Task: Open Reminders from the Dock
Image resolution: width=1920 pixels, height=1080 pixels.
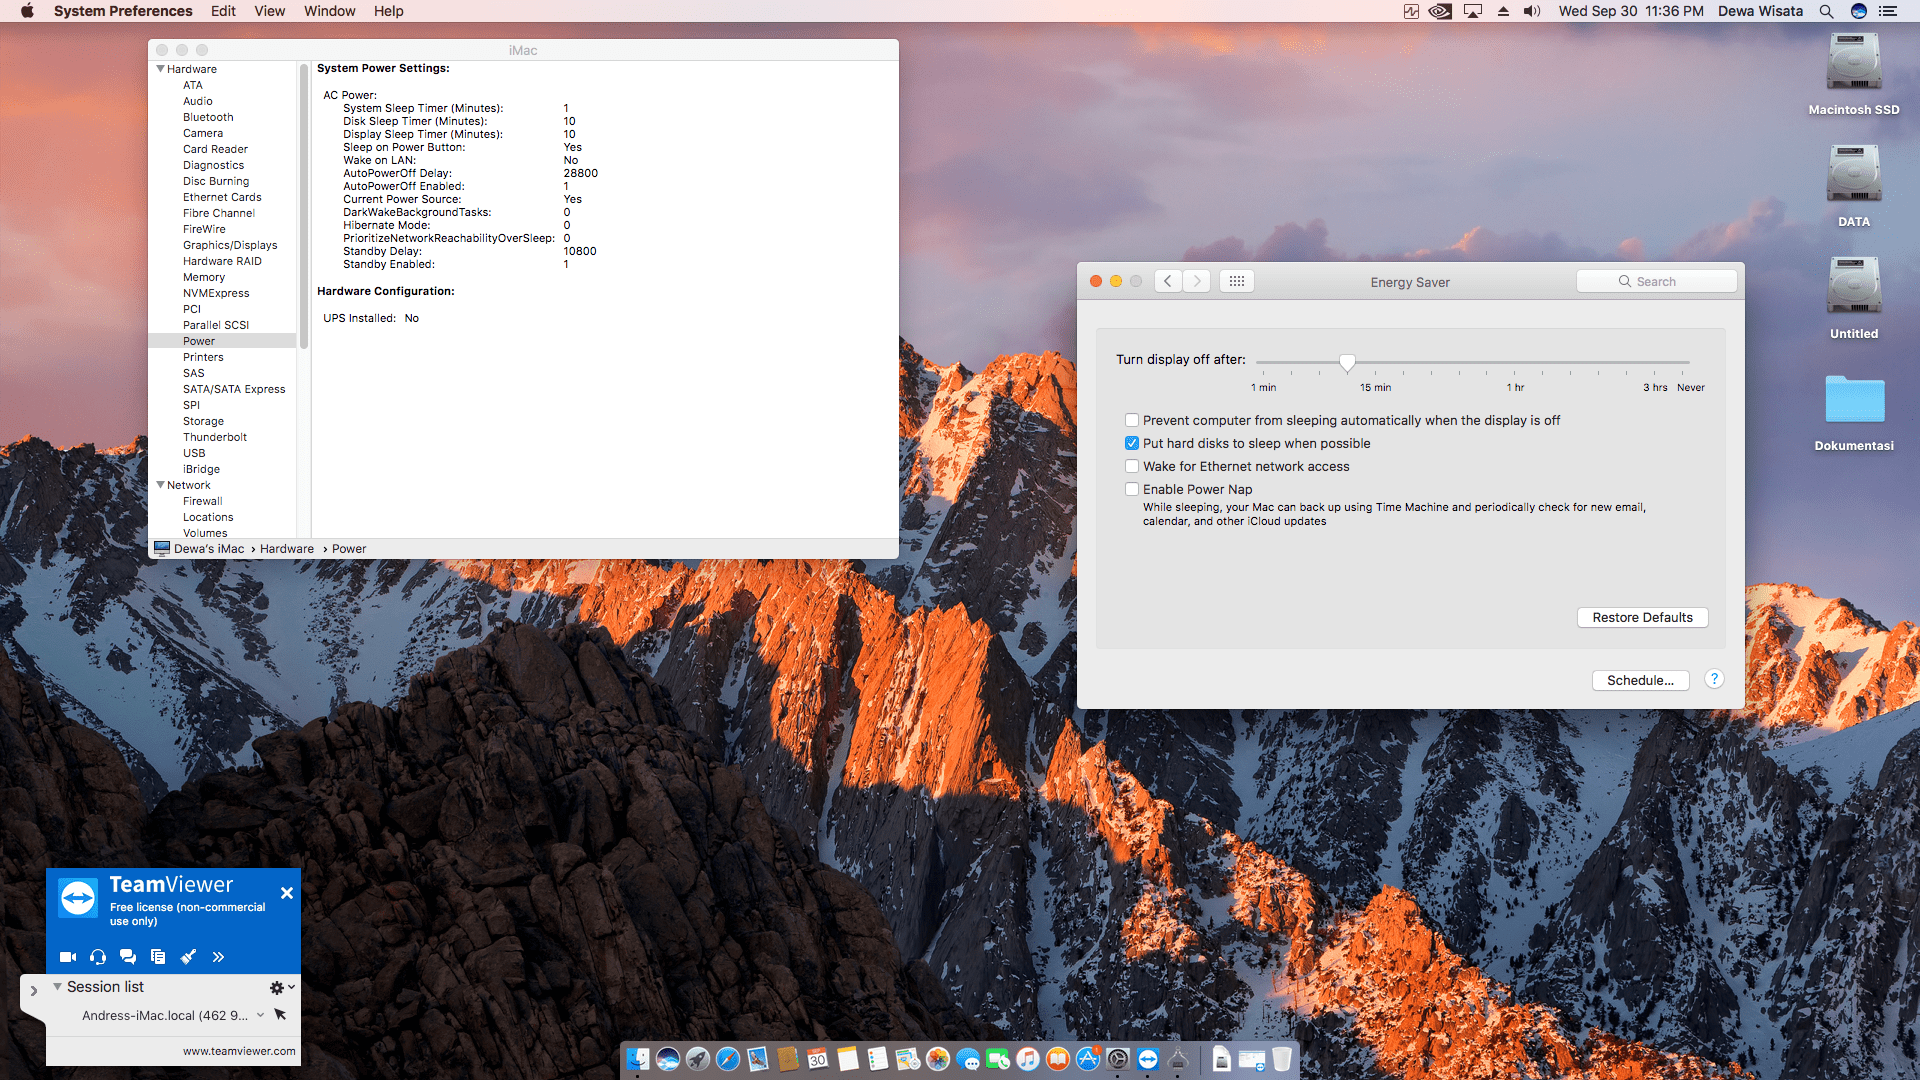Action: 878,1059
